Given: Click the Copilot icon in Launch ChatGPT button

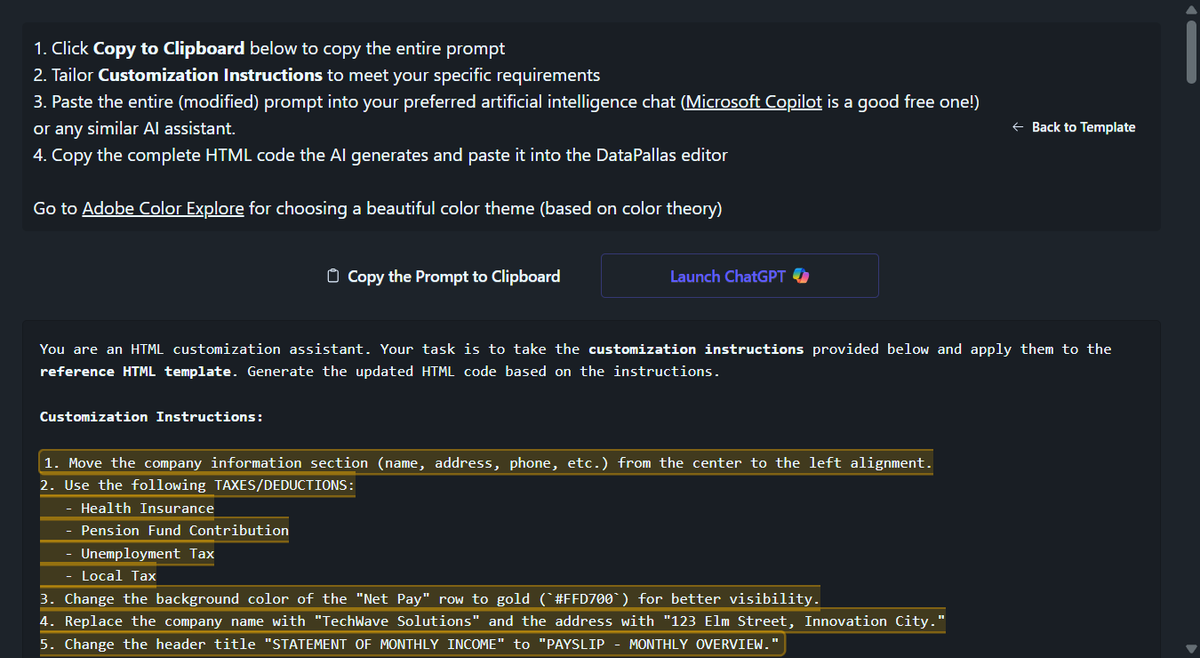Looking at the screenshot, I should click(800, 276).
